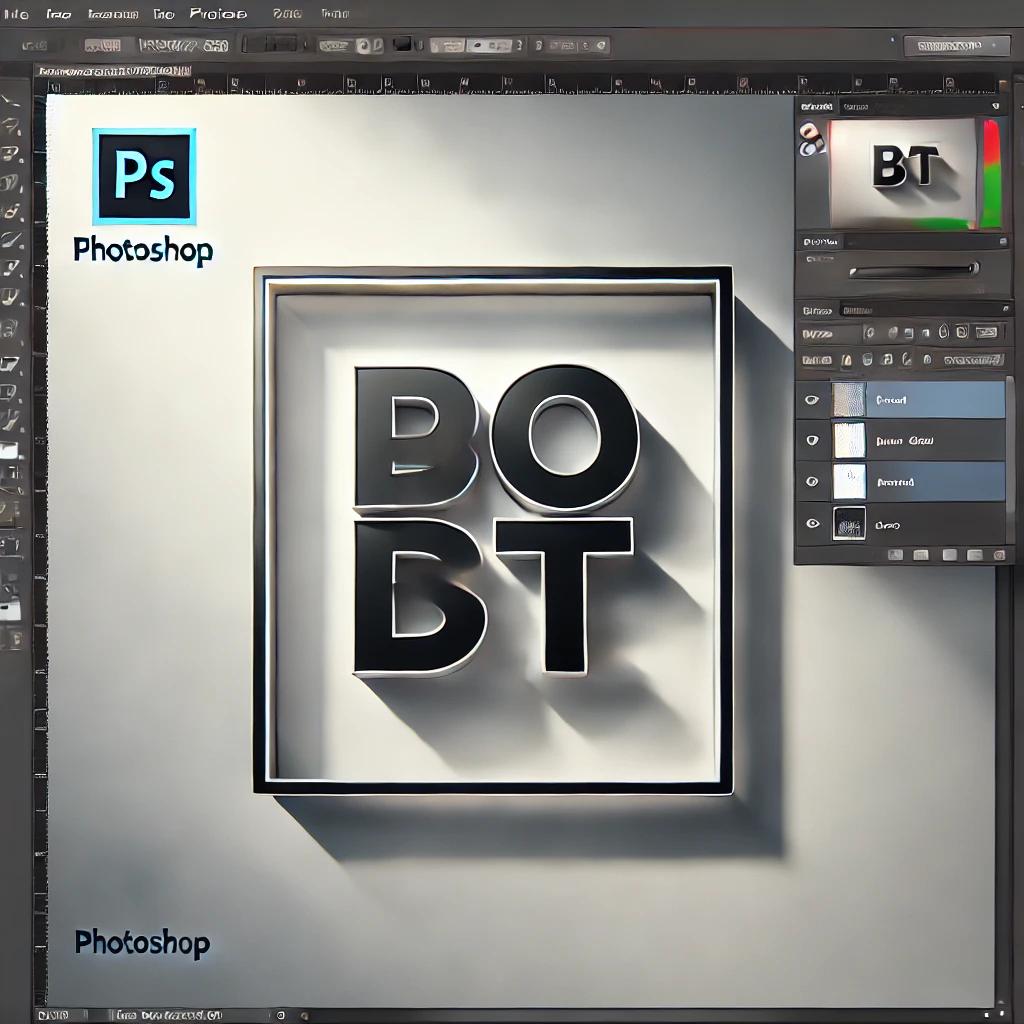Open the layers panel header options menu
Screen dimensions: 1024x1024
tap(1005, 310)
